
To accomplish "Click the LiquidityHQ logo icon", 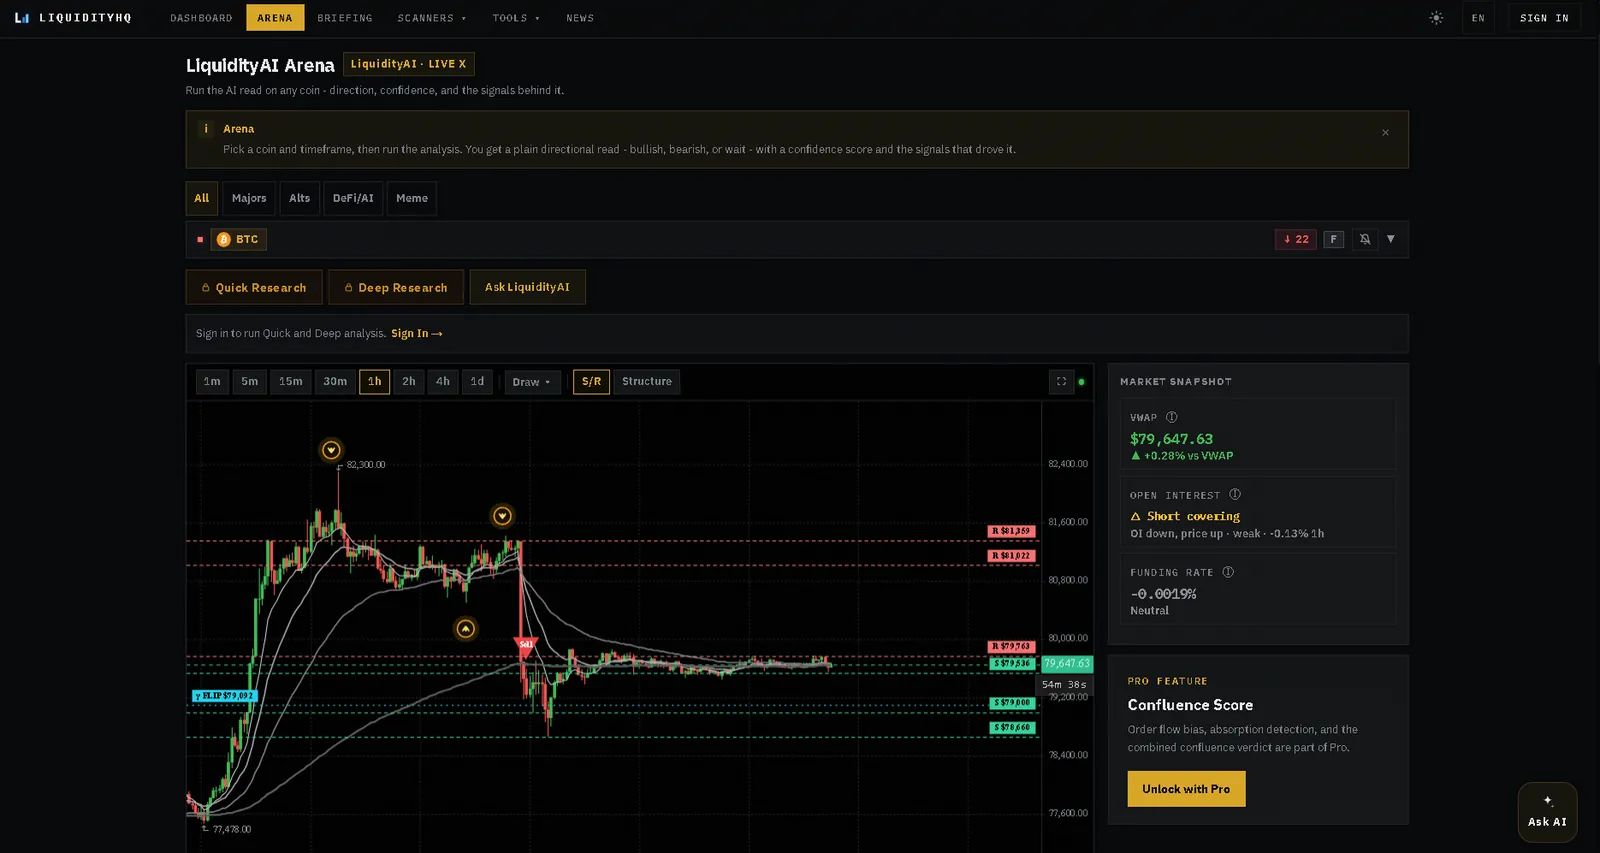I will click(22, 18).
